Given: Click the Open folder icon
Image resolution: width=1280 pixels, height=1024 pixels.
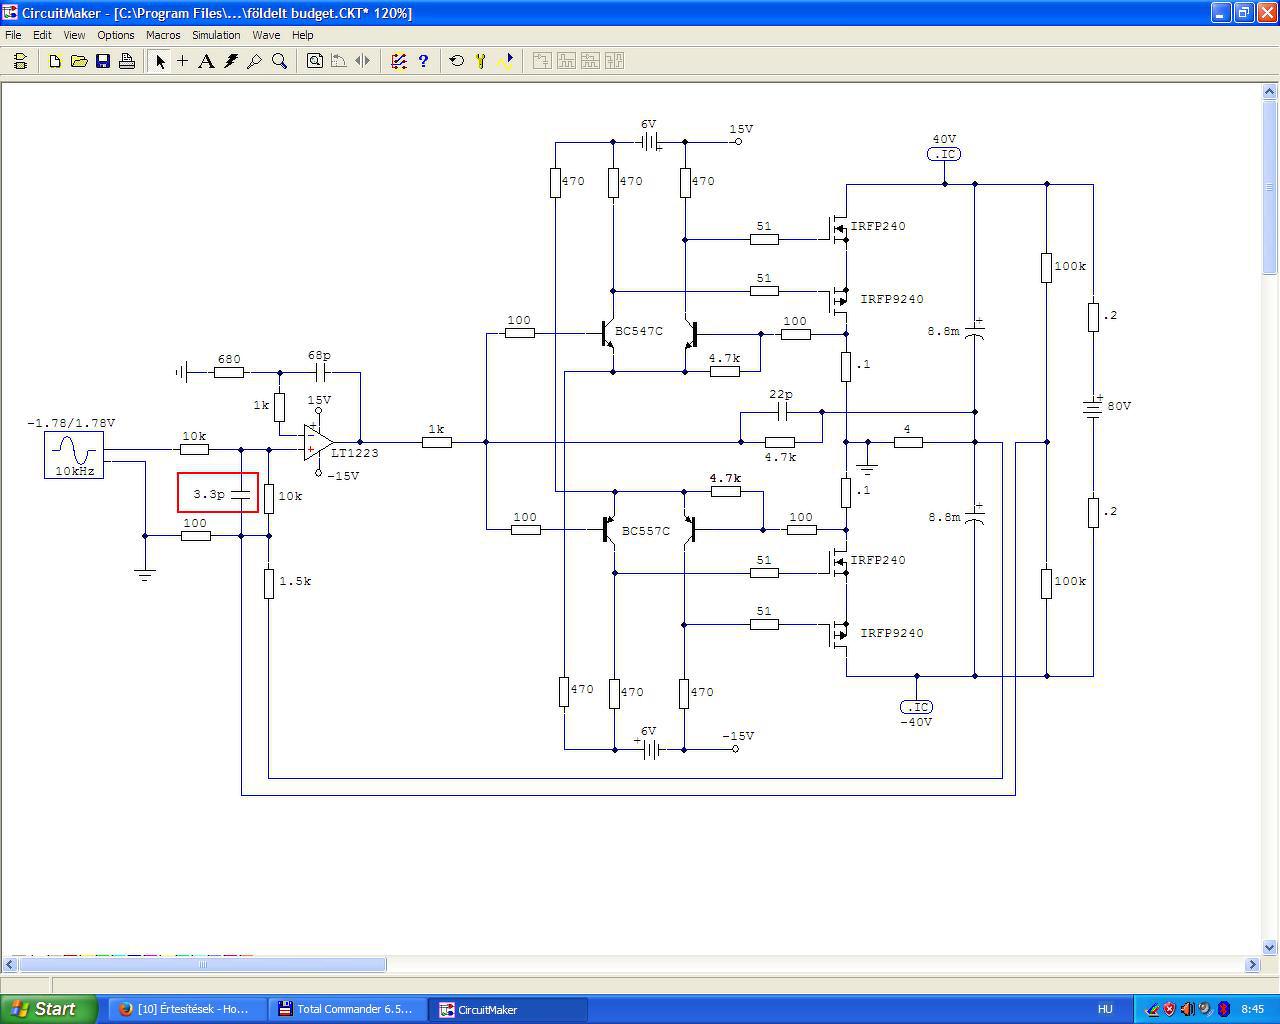Looking at the screenshot, I should 79,61.
